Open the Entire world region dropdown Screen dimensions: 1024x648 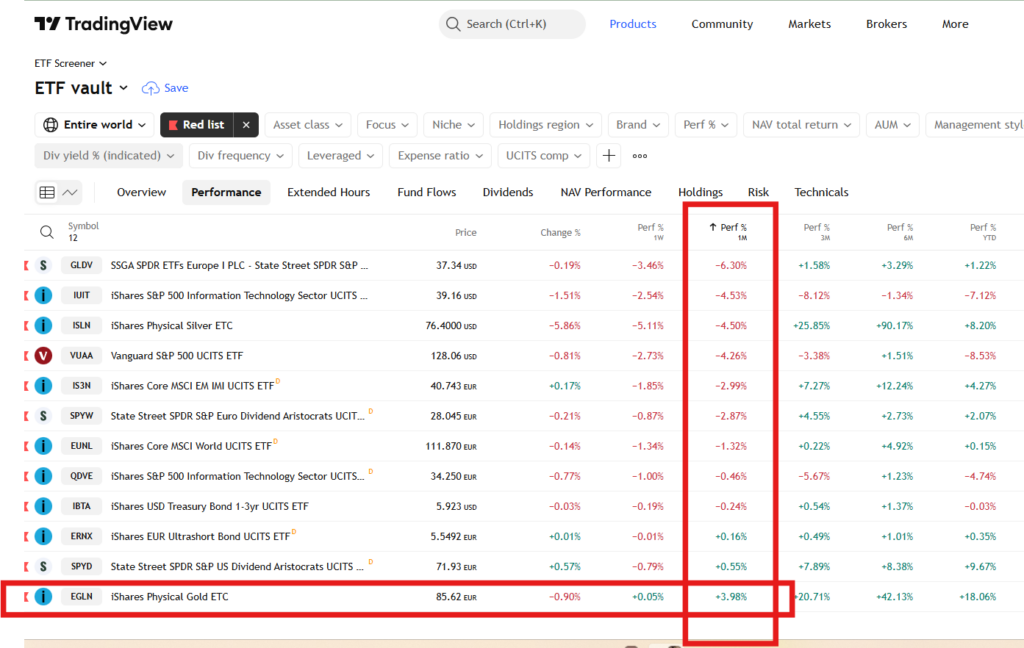click(x=95, y=125)
